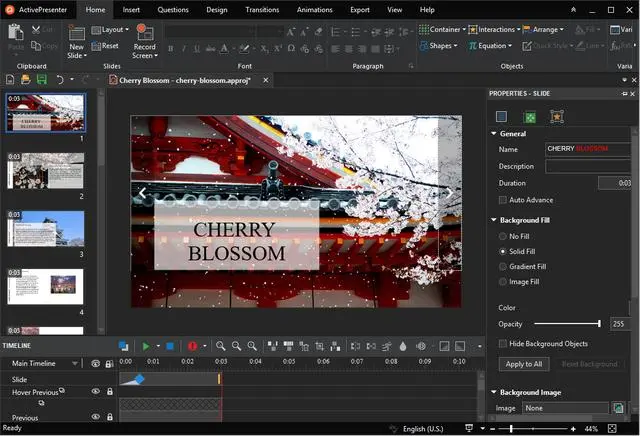Viewport: 640px width, 436px height.
Task: Click the Apply to All button
Action: point(524,364)
